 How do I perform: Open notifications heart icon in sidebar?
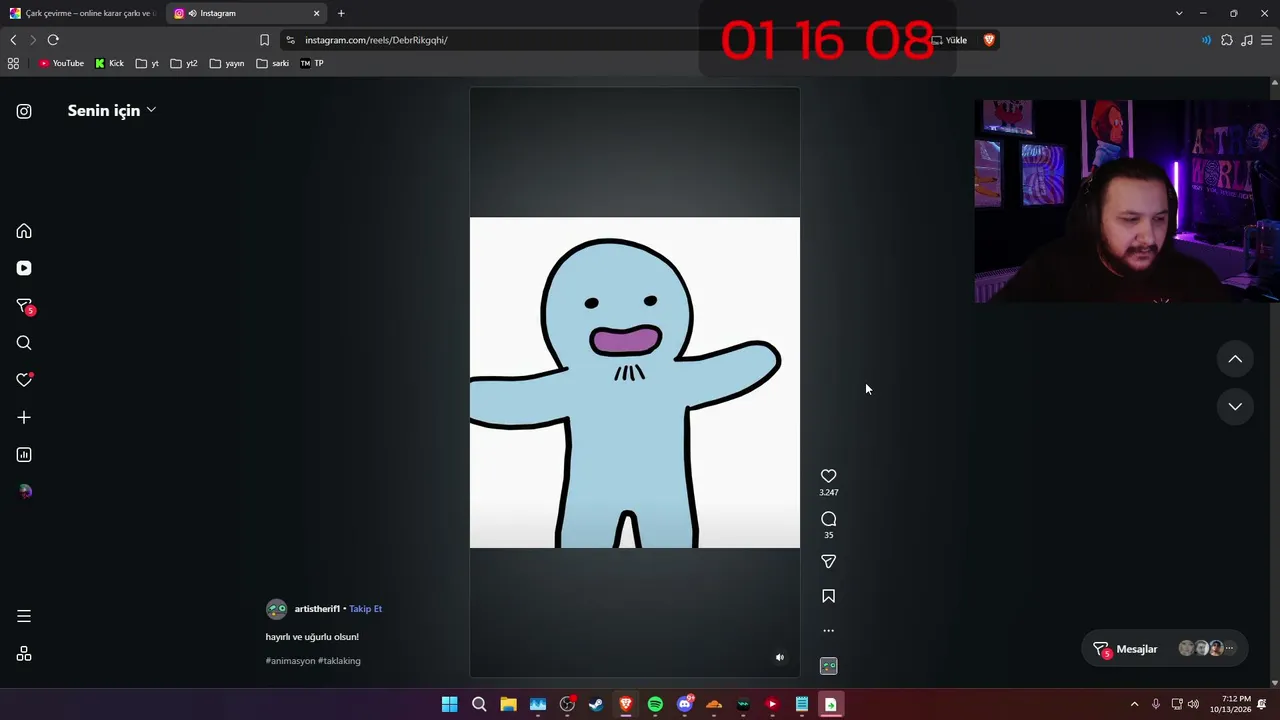pyautogui.click(x=24, y=380)
